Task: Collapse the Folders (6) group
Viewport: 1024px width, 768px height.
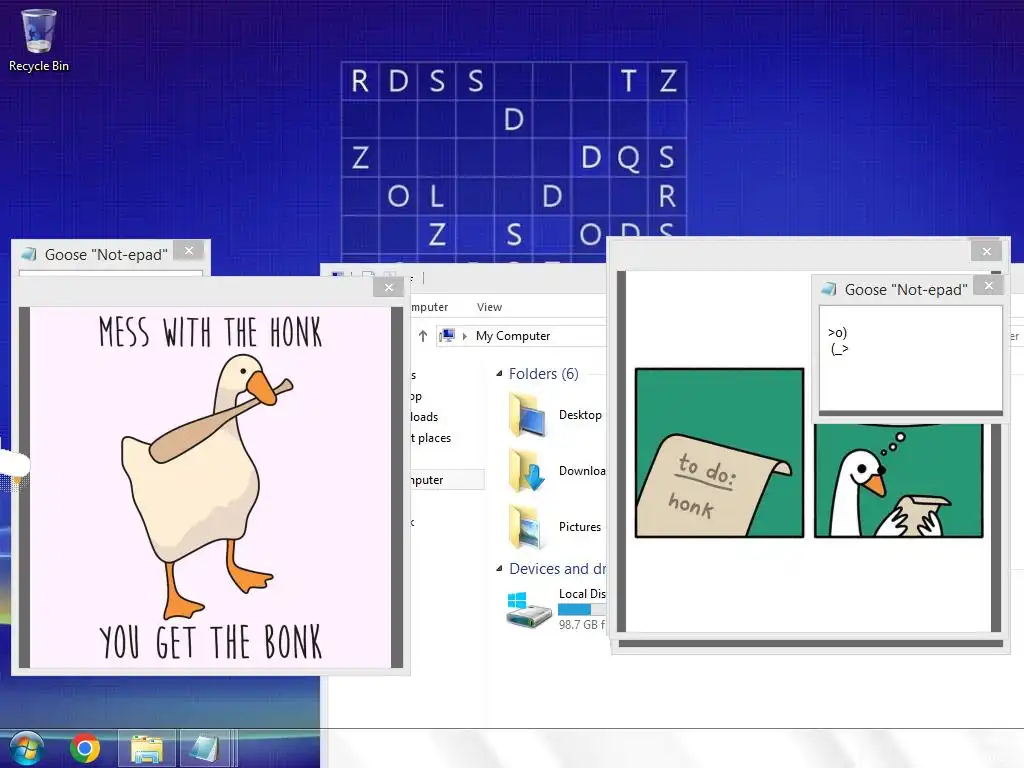Action: (x=499, y=374)
